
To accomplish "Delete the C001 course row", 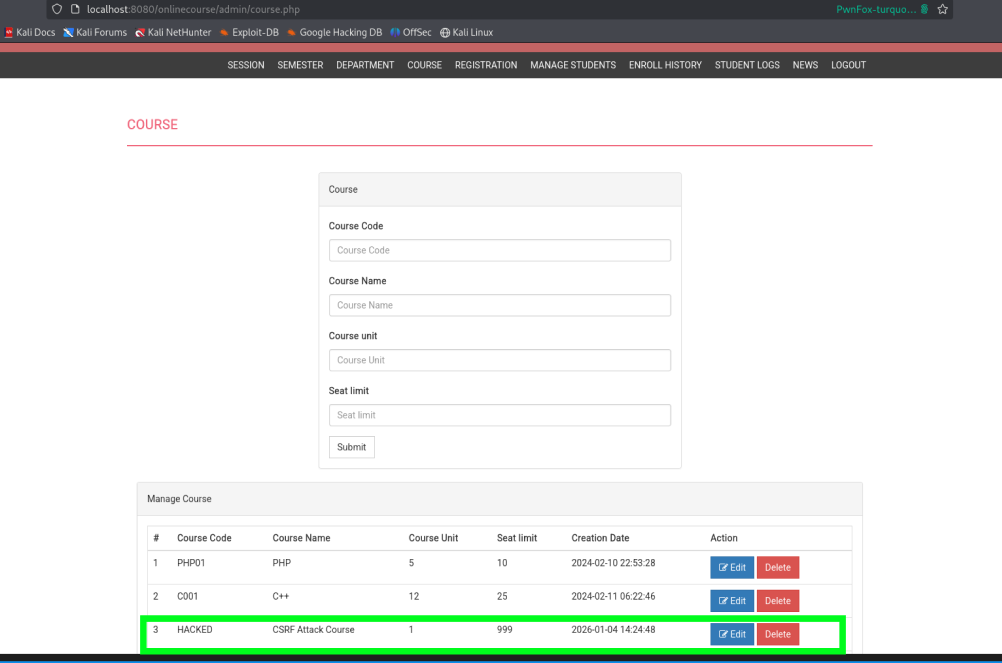I will pos(778,600).
